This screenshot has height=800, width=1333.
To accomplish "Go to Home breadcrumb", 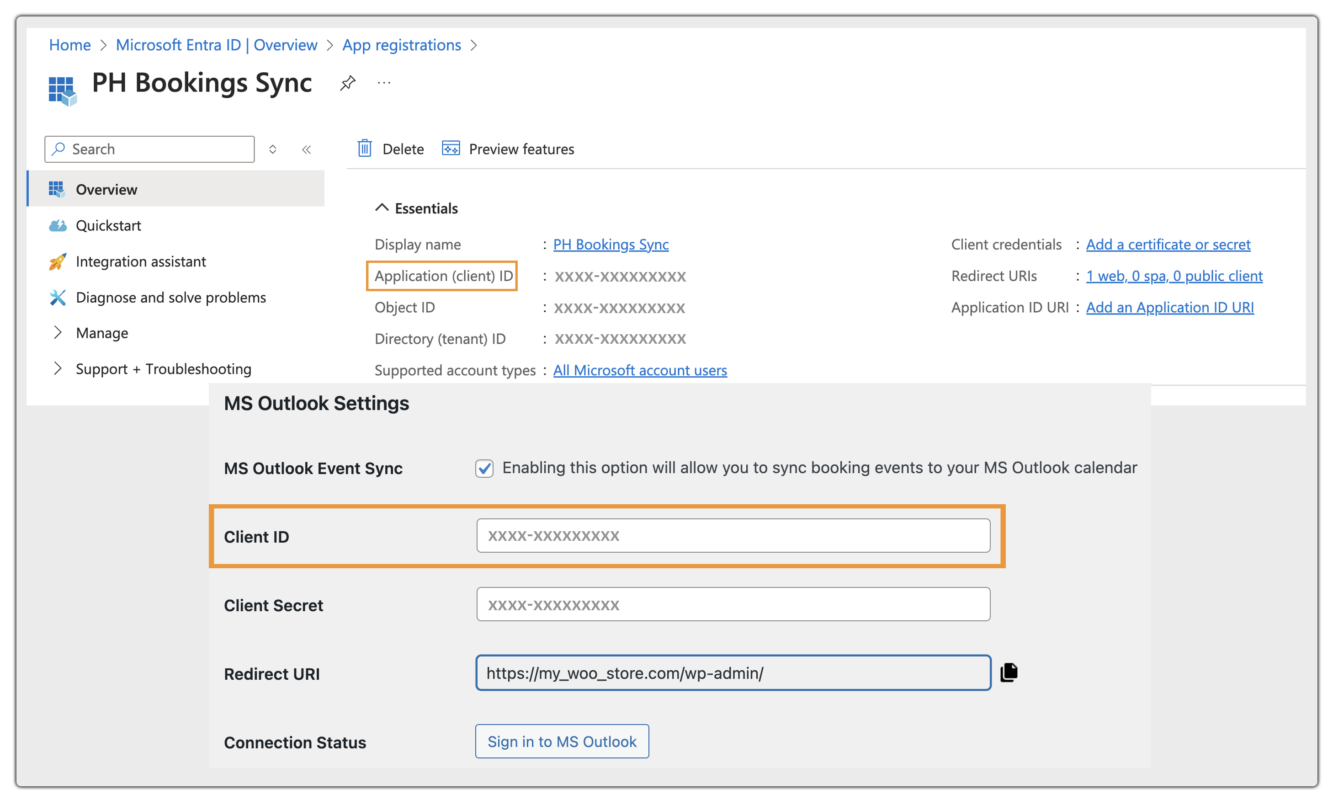I will coord(70,45).
